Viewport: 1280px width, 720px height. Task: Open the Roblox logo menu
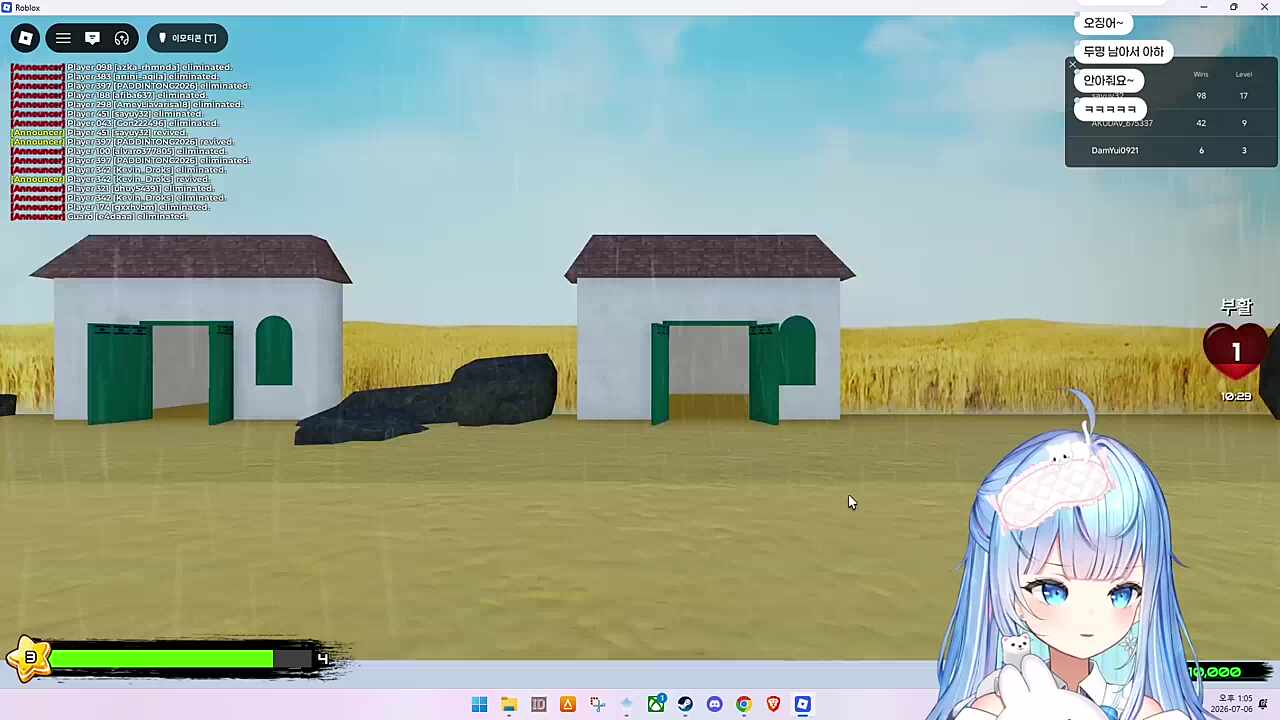click(x=26, y=38)
